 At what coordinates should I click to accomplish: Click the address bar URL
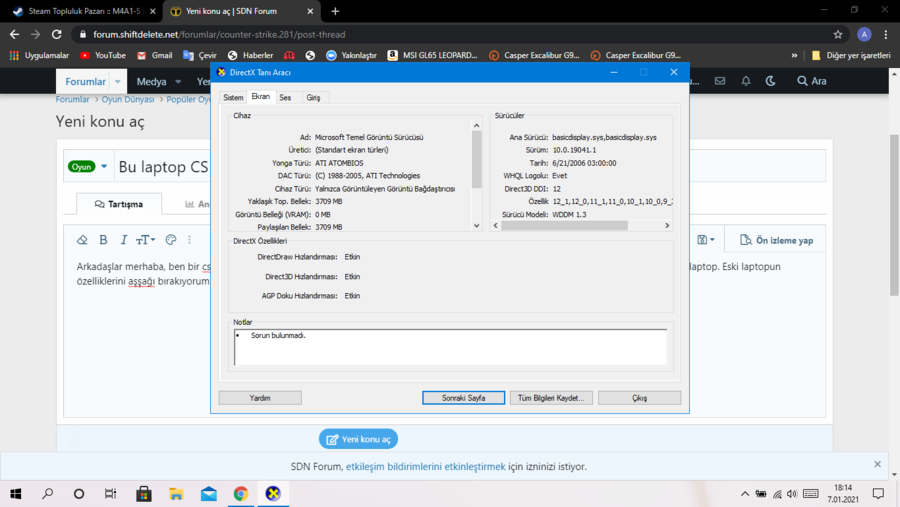click(219, 34)
